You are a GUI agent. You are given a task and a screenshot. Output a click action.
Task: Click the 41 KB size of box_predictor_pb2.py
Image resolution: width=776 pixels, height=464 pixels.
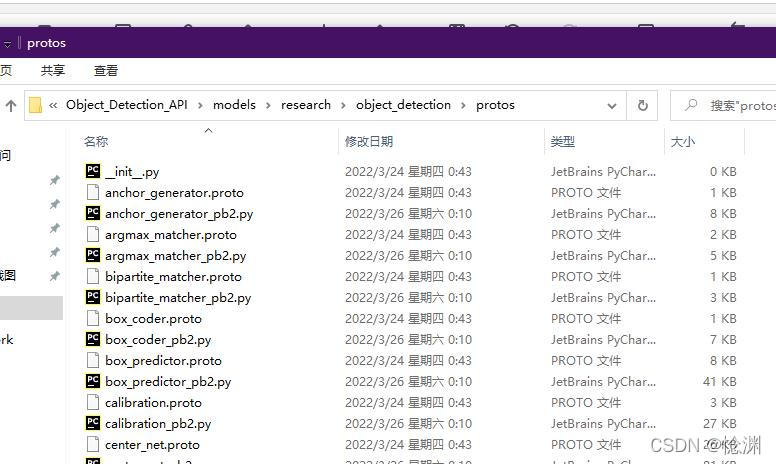pos(720,381)
